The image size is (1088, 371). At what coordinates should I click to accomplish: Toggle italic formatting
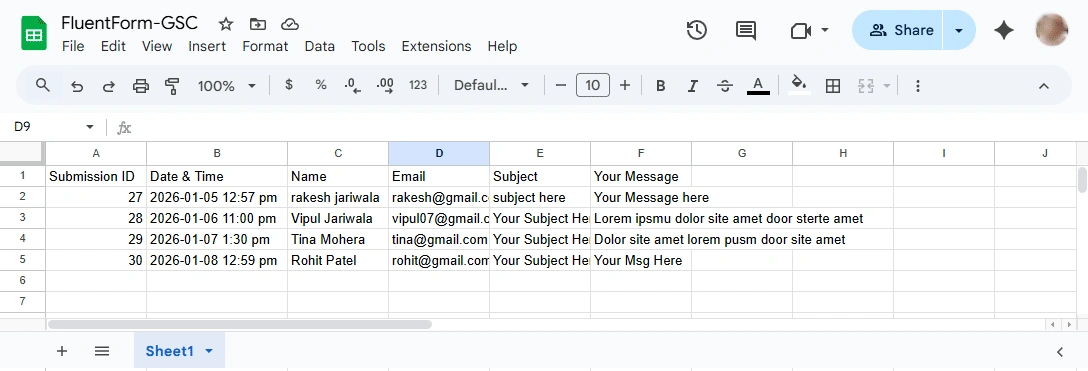[x=692, y=86]
